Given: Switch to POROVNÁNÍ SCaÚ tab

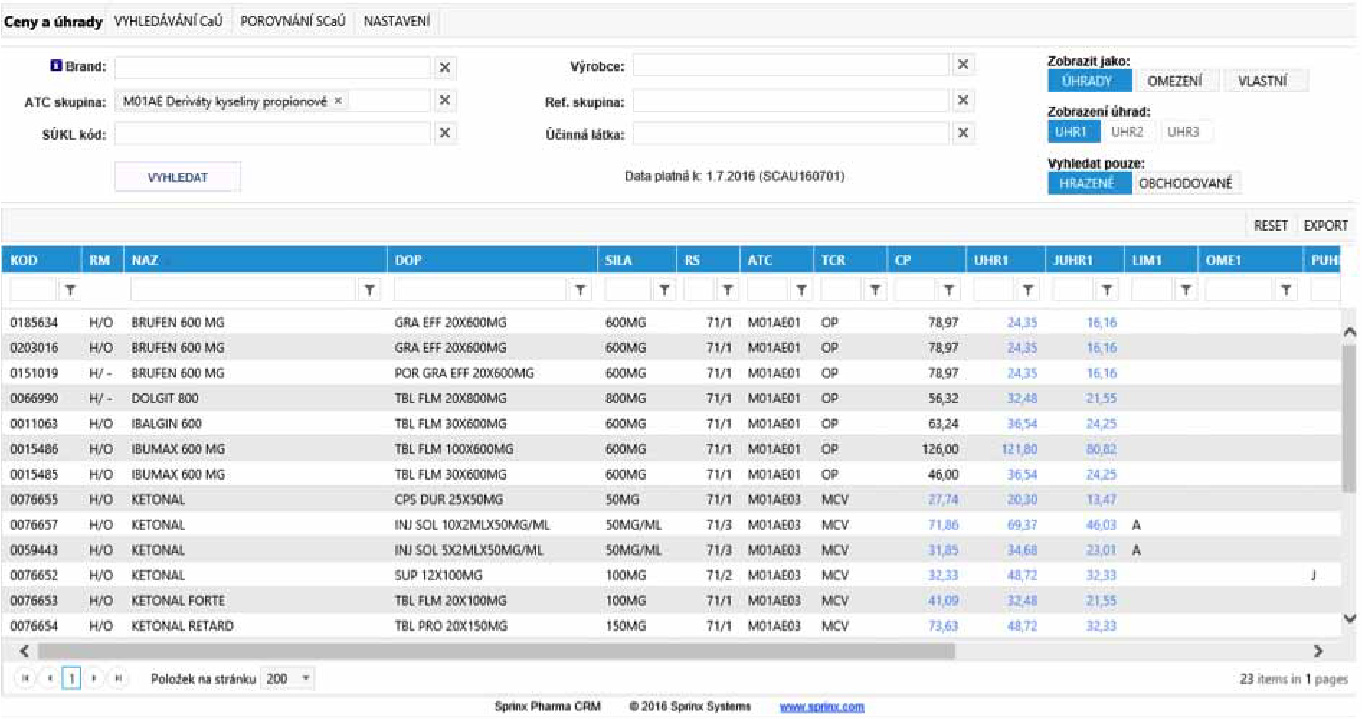Looking at the screenshot, I should [x=292, y=21].
